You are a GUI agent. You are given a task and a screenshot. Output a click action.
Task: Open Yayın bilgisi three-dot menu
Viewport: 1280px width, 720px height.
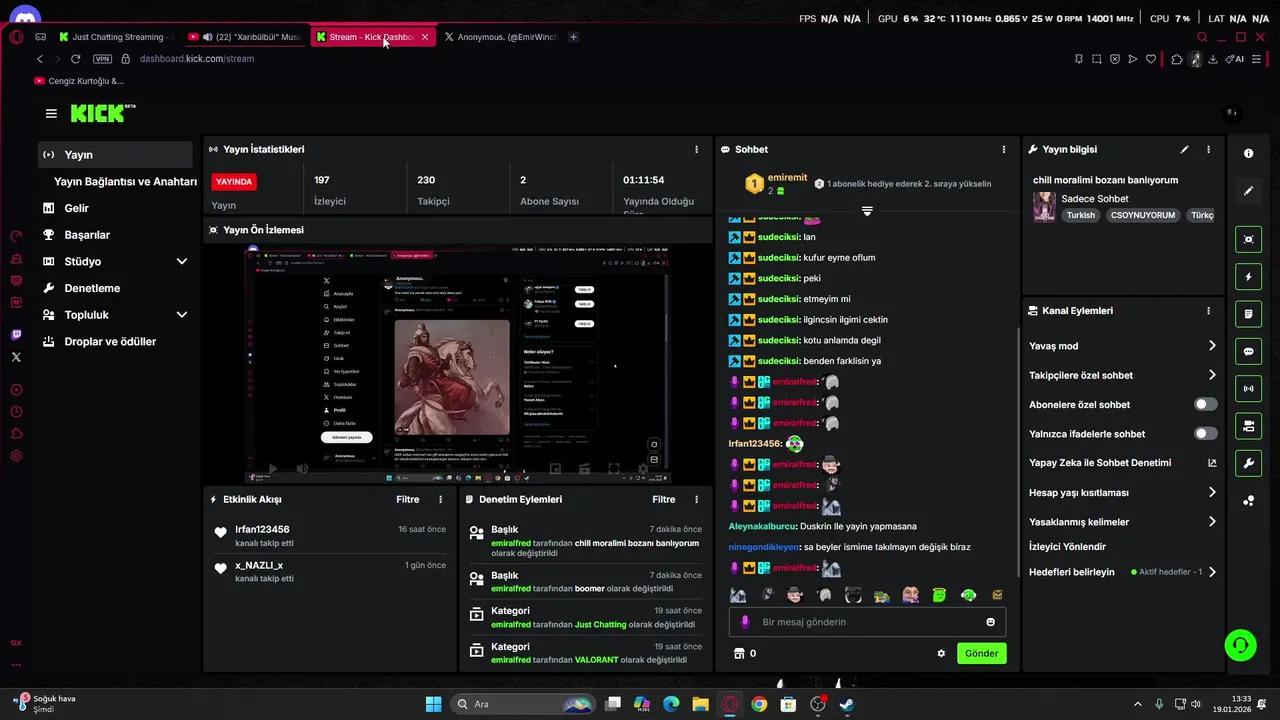point(1208,149)
